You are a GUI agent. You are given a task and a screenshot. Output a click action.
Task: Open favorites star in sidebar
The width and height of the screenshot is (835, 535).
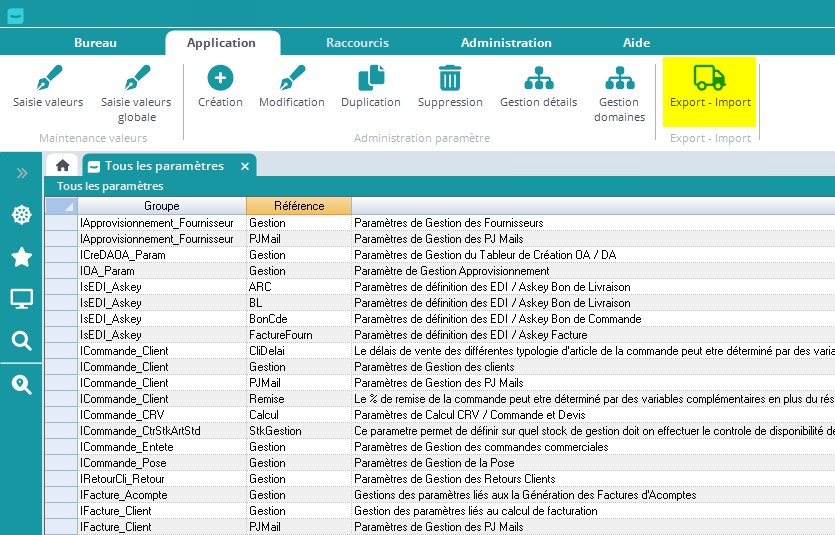tap(21, 257)
